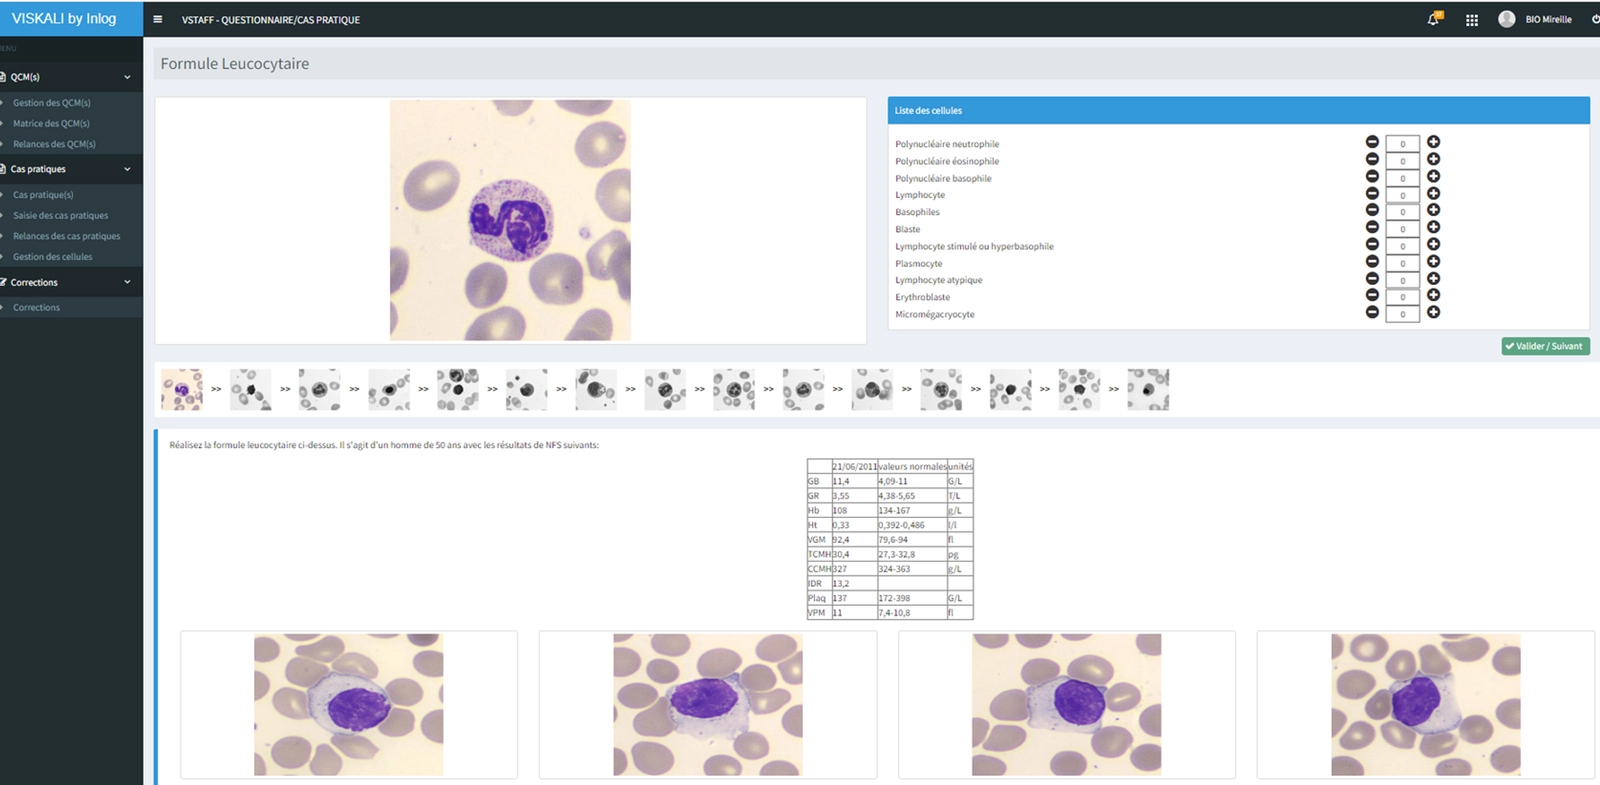
Task: Toggle the hamburger menu icon
Action: (x=157, y=19)
